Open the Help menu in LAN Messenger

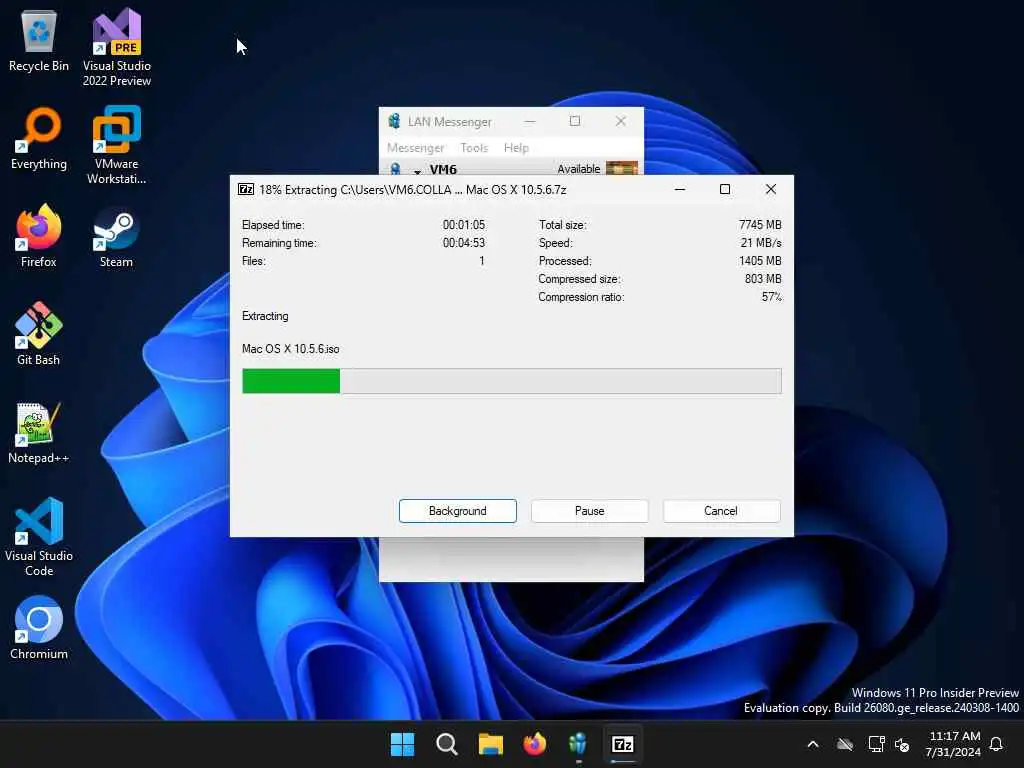[516, 148]
